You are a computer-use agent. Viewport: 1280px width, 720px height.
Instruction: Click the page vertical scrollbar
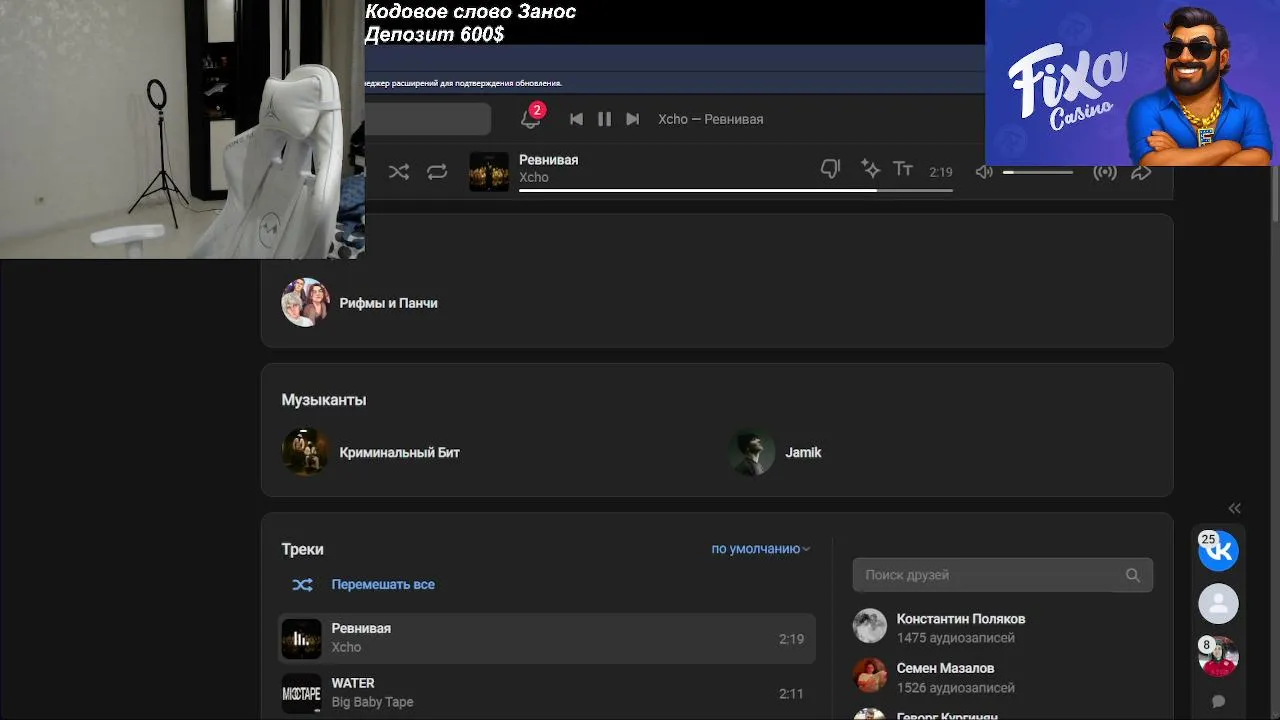pos(1275,194)
